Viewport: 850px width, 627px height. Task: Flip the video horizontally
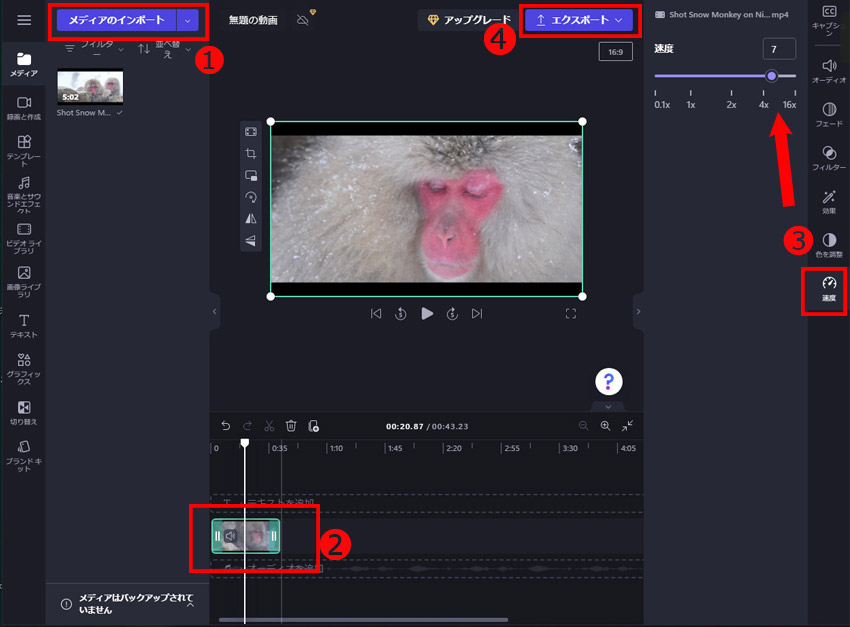pos(251,218)
